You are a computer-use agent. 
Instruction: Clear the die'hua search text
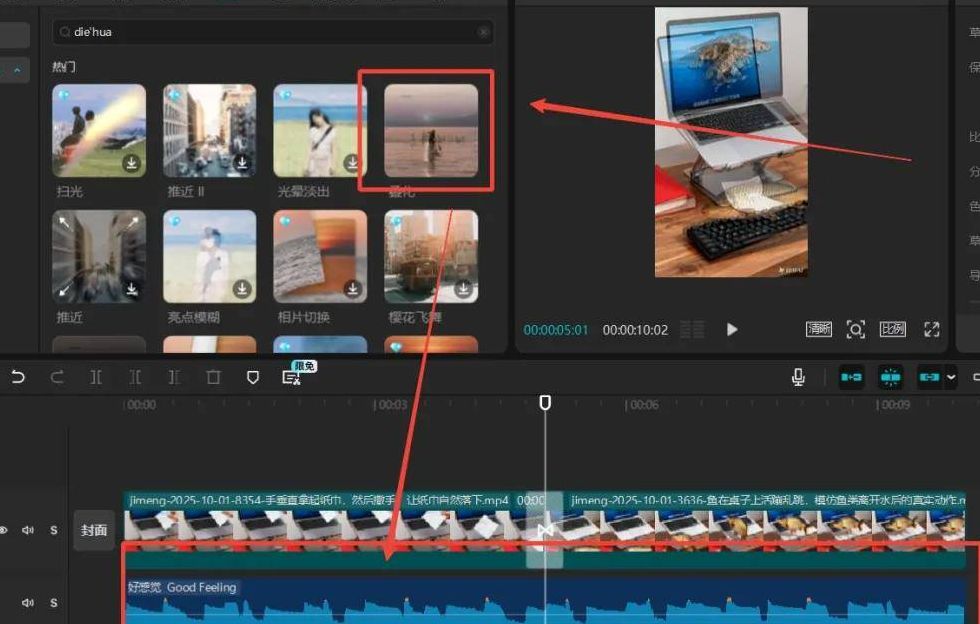click(484, 32)
